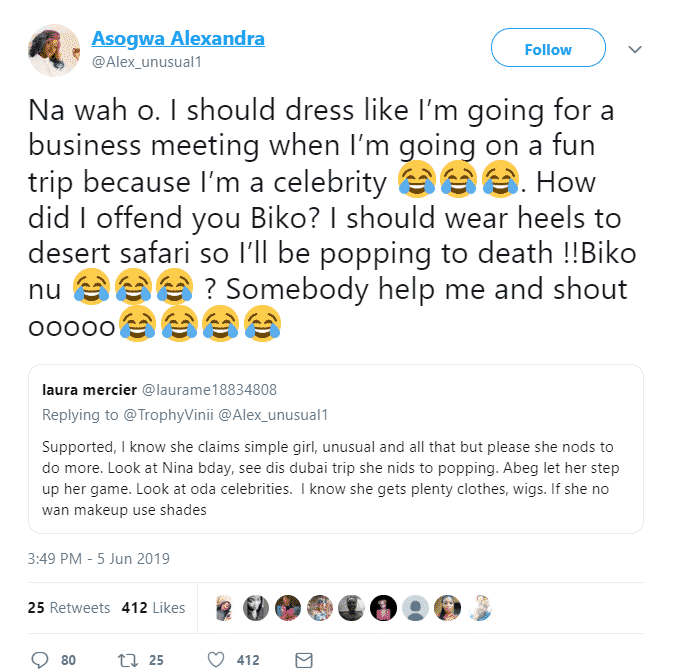Follow Asogwa Alexandra
The height and width of the screenshot is (669, 687).
tap(548, 48)
